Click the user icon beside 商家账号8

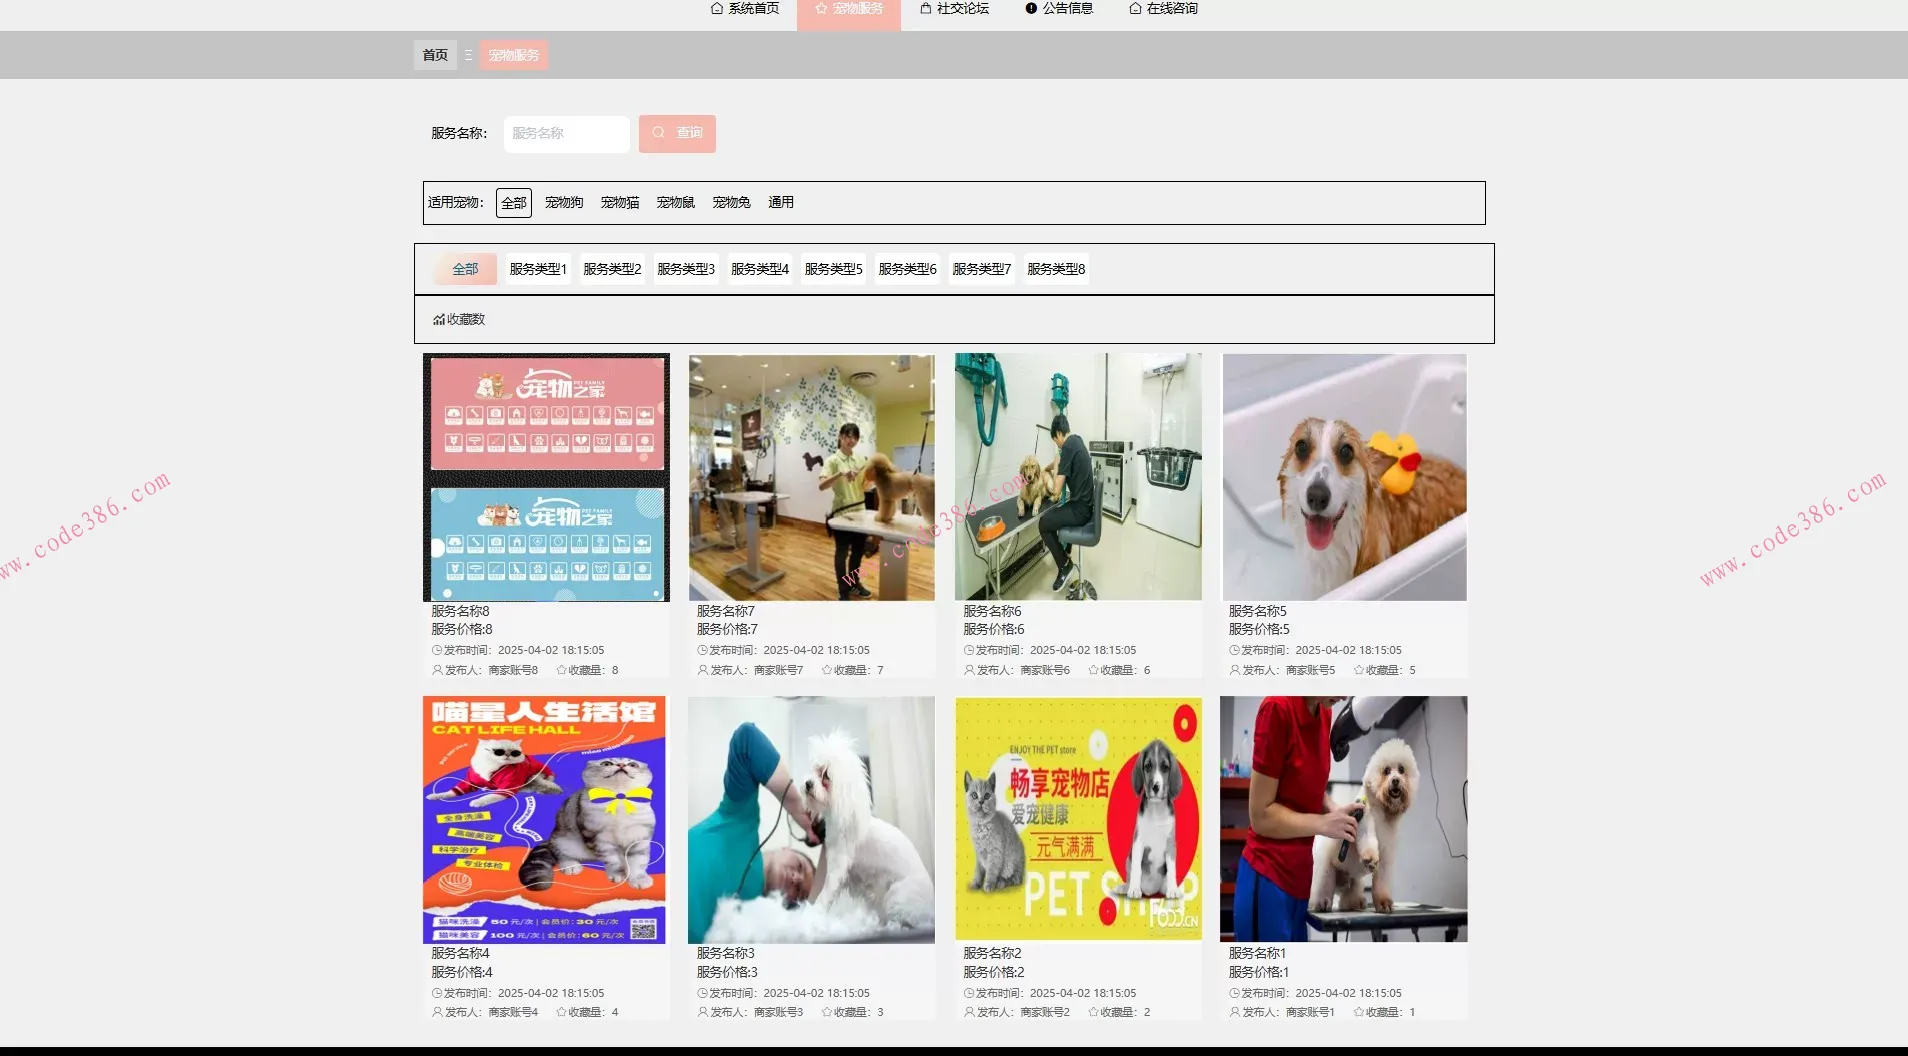tap(437, 670)
